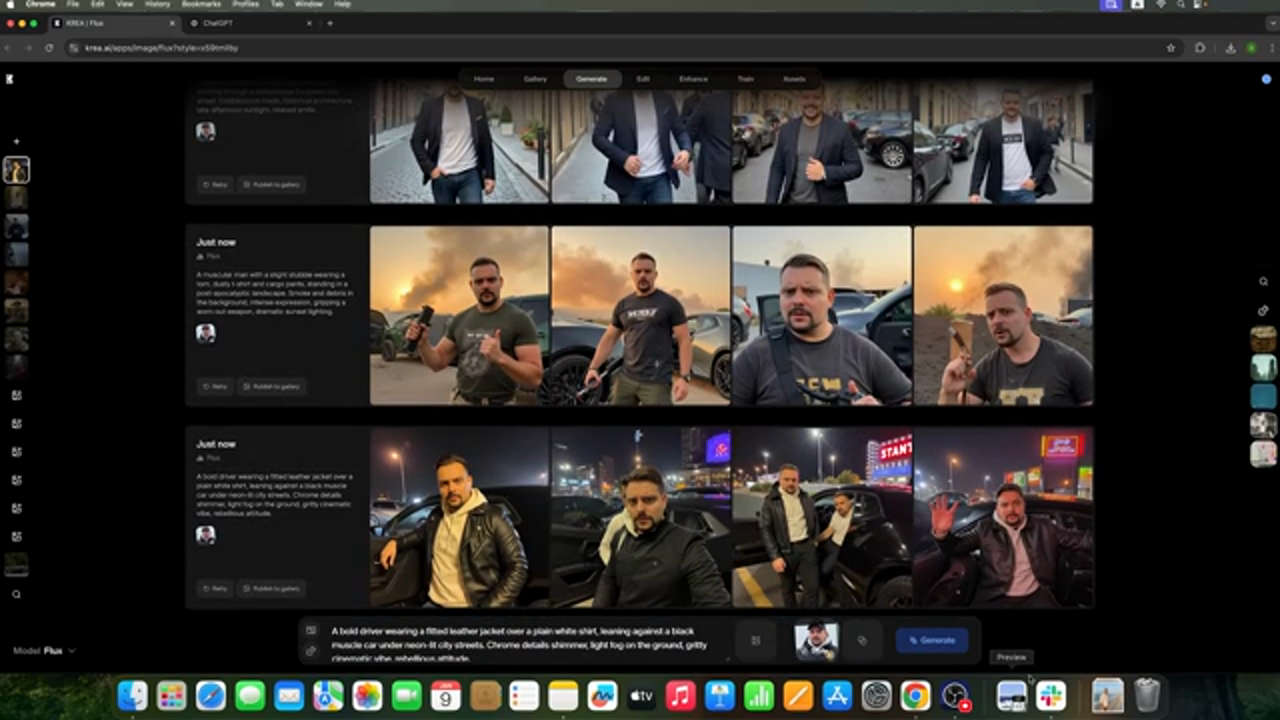
Task: Click the link icon on right sidebar
Action: point(1264,310)
